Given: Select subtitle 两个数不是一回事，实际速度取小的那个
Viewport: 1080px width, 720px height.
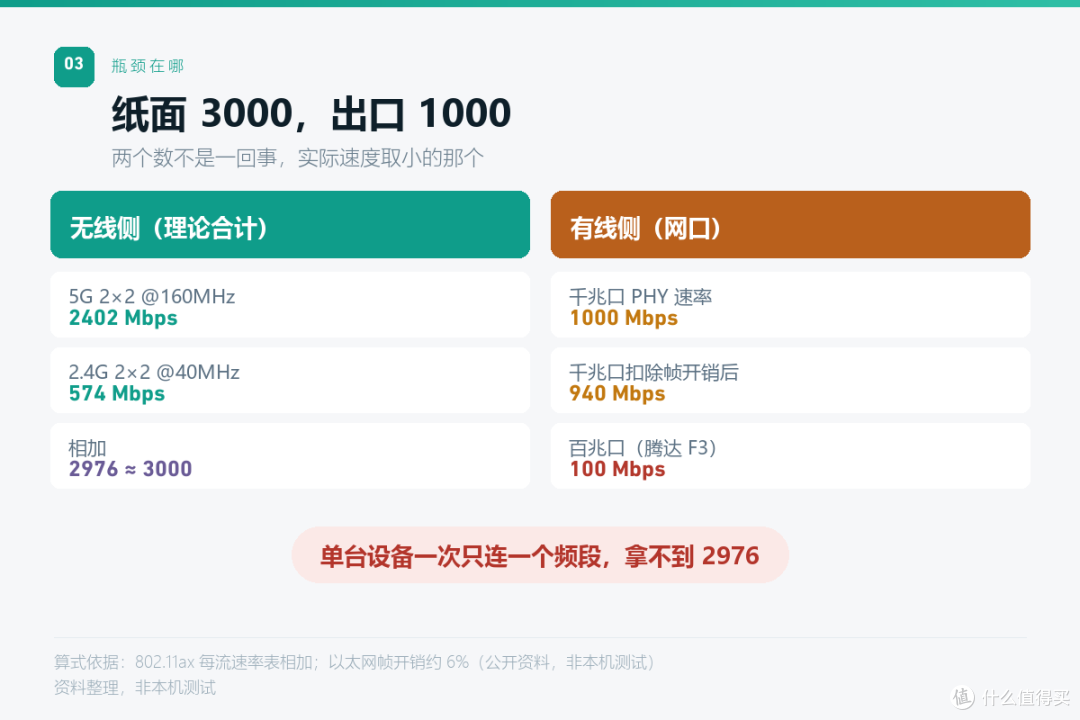Looking at the screenshot, I should click(x=298, y=158).
